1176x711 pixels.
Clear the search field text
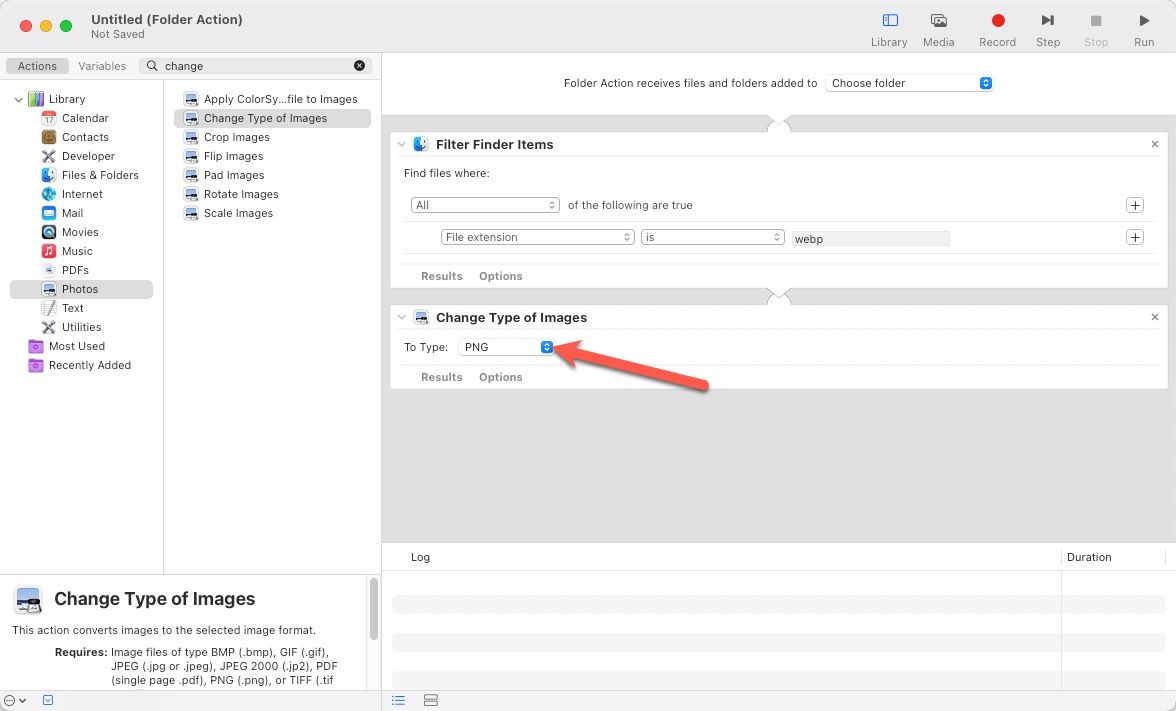359,66
